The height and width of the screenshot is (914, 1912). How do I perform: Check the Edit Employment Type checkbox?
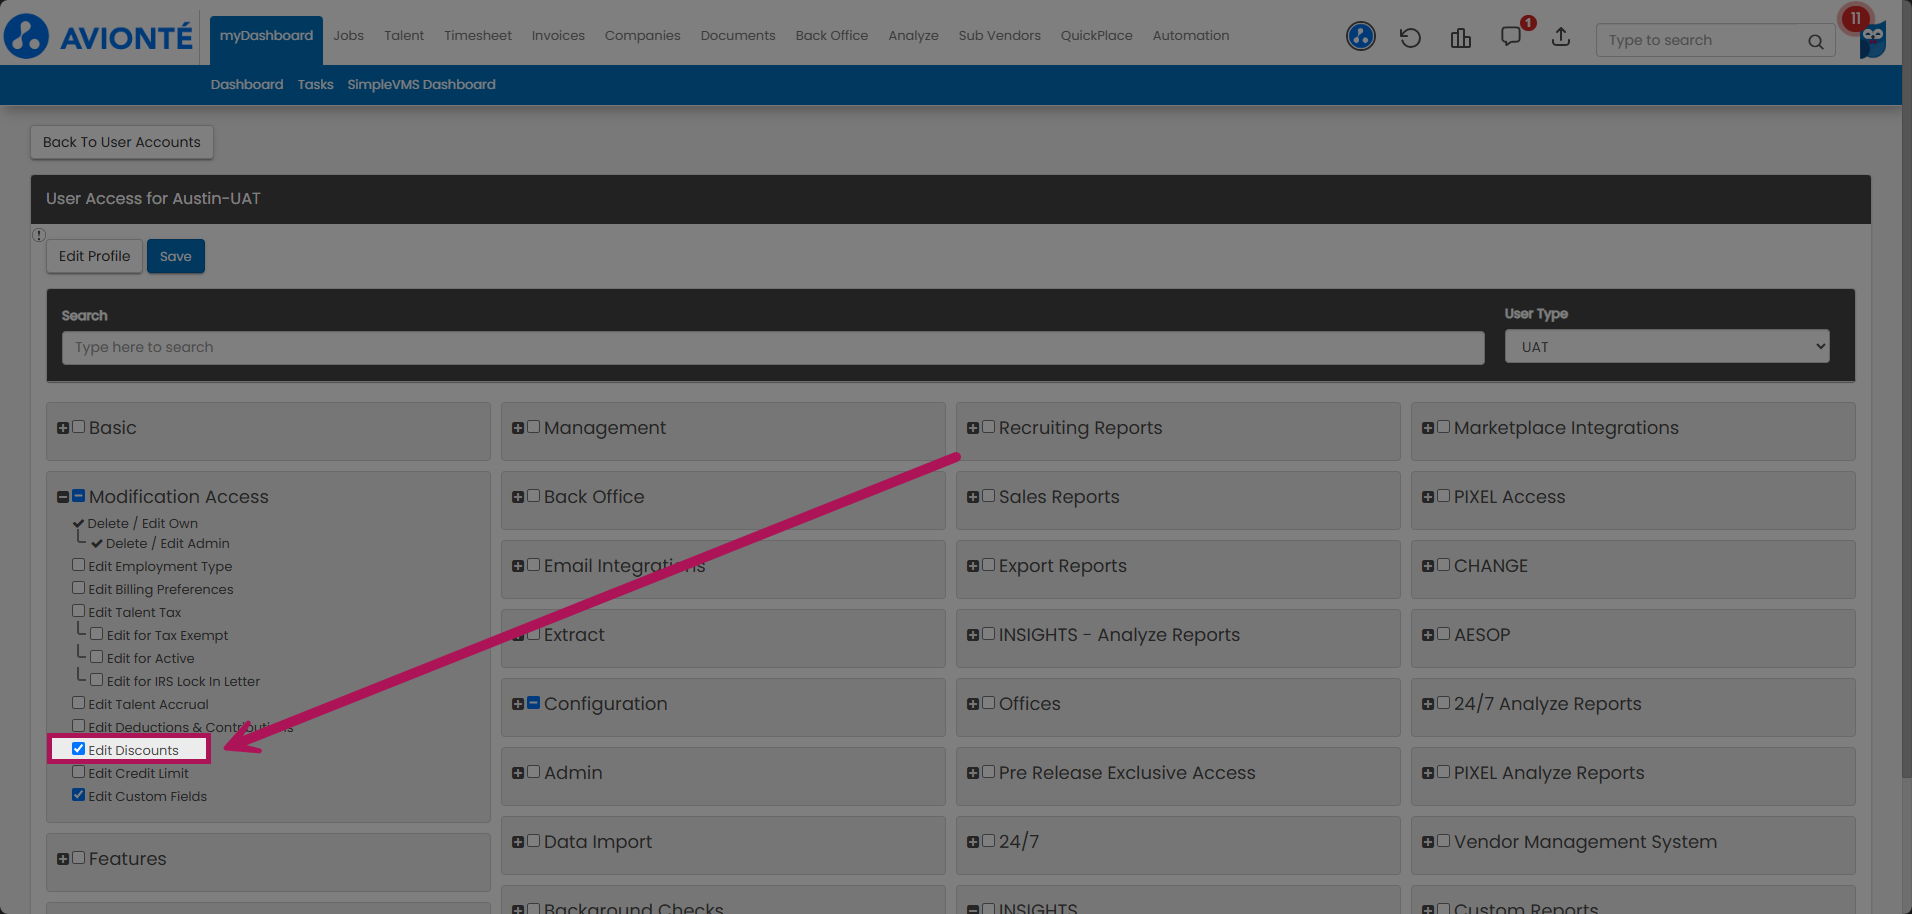pos(78,565)
